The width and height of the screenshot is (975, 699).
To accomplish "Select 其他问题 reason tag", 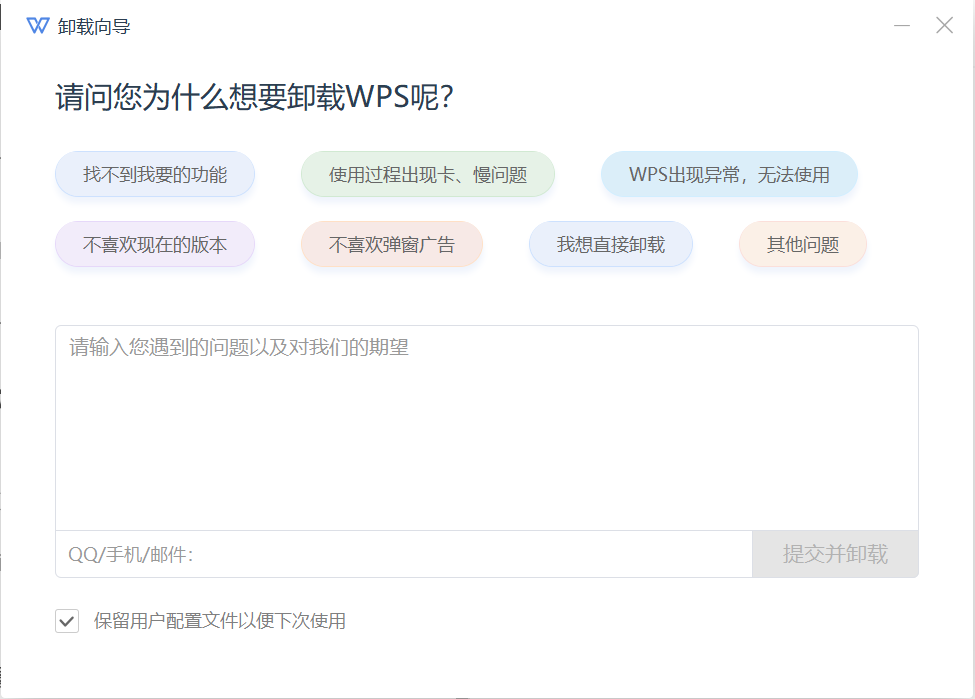I will (x=803, y=244).
